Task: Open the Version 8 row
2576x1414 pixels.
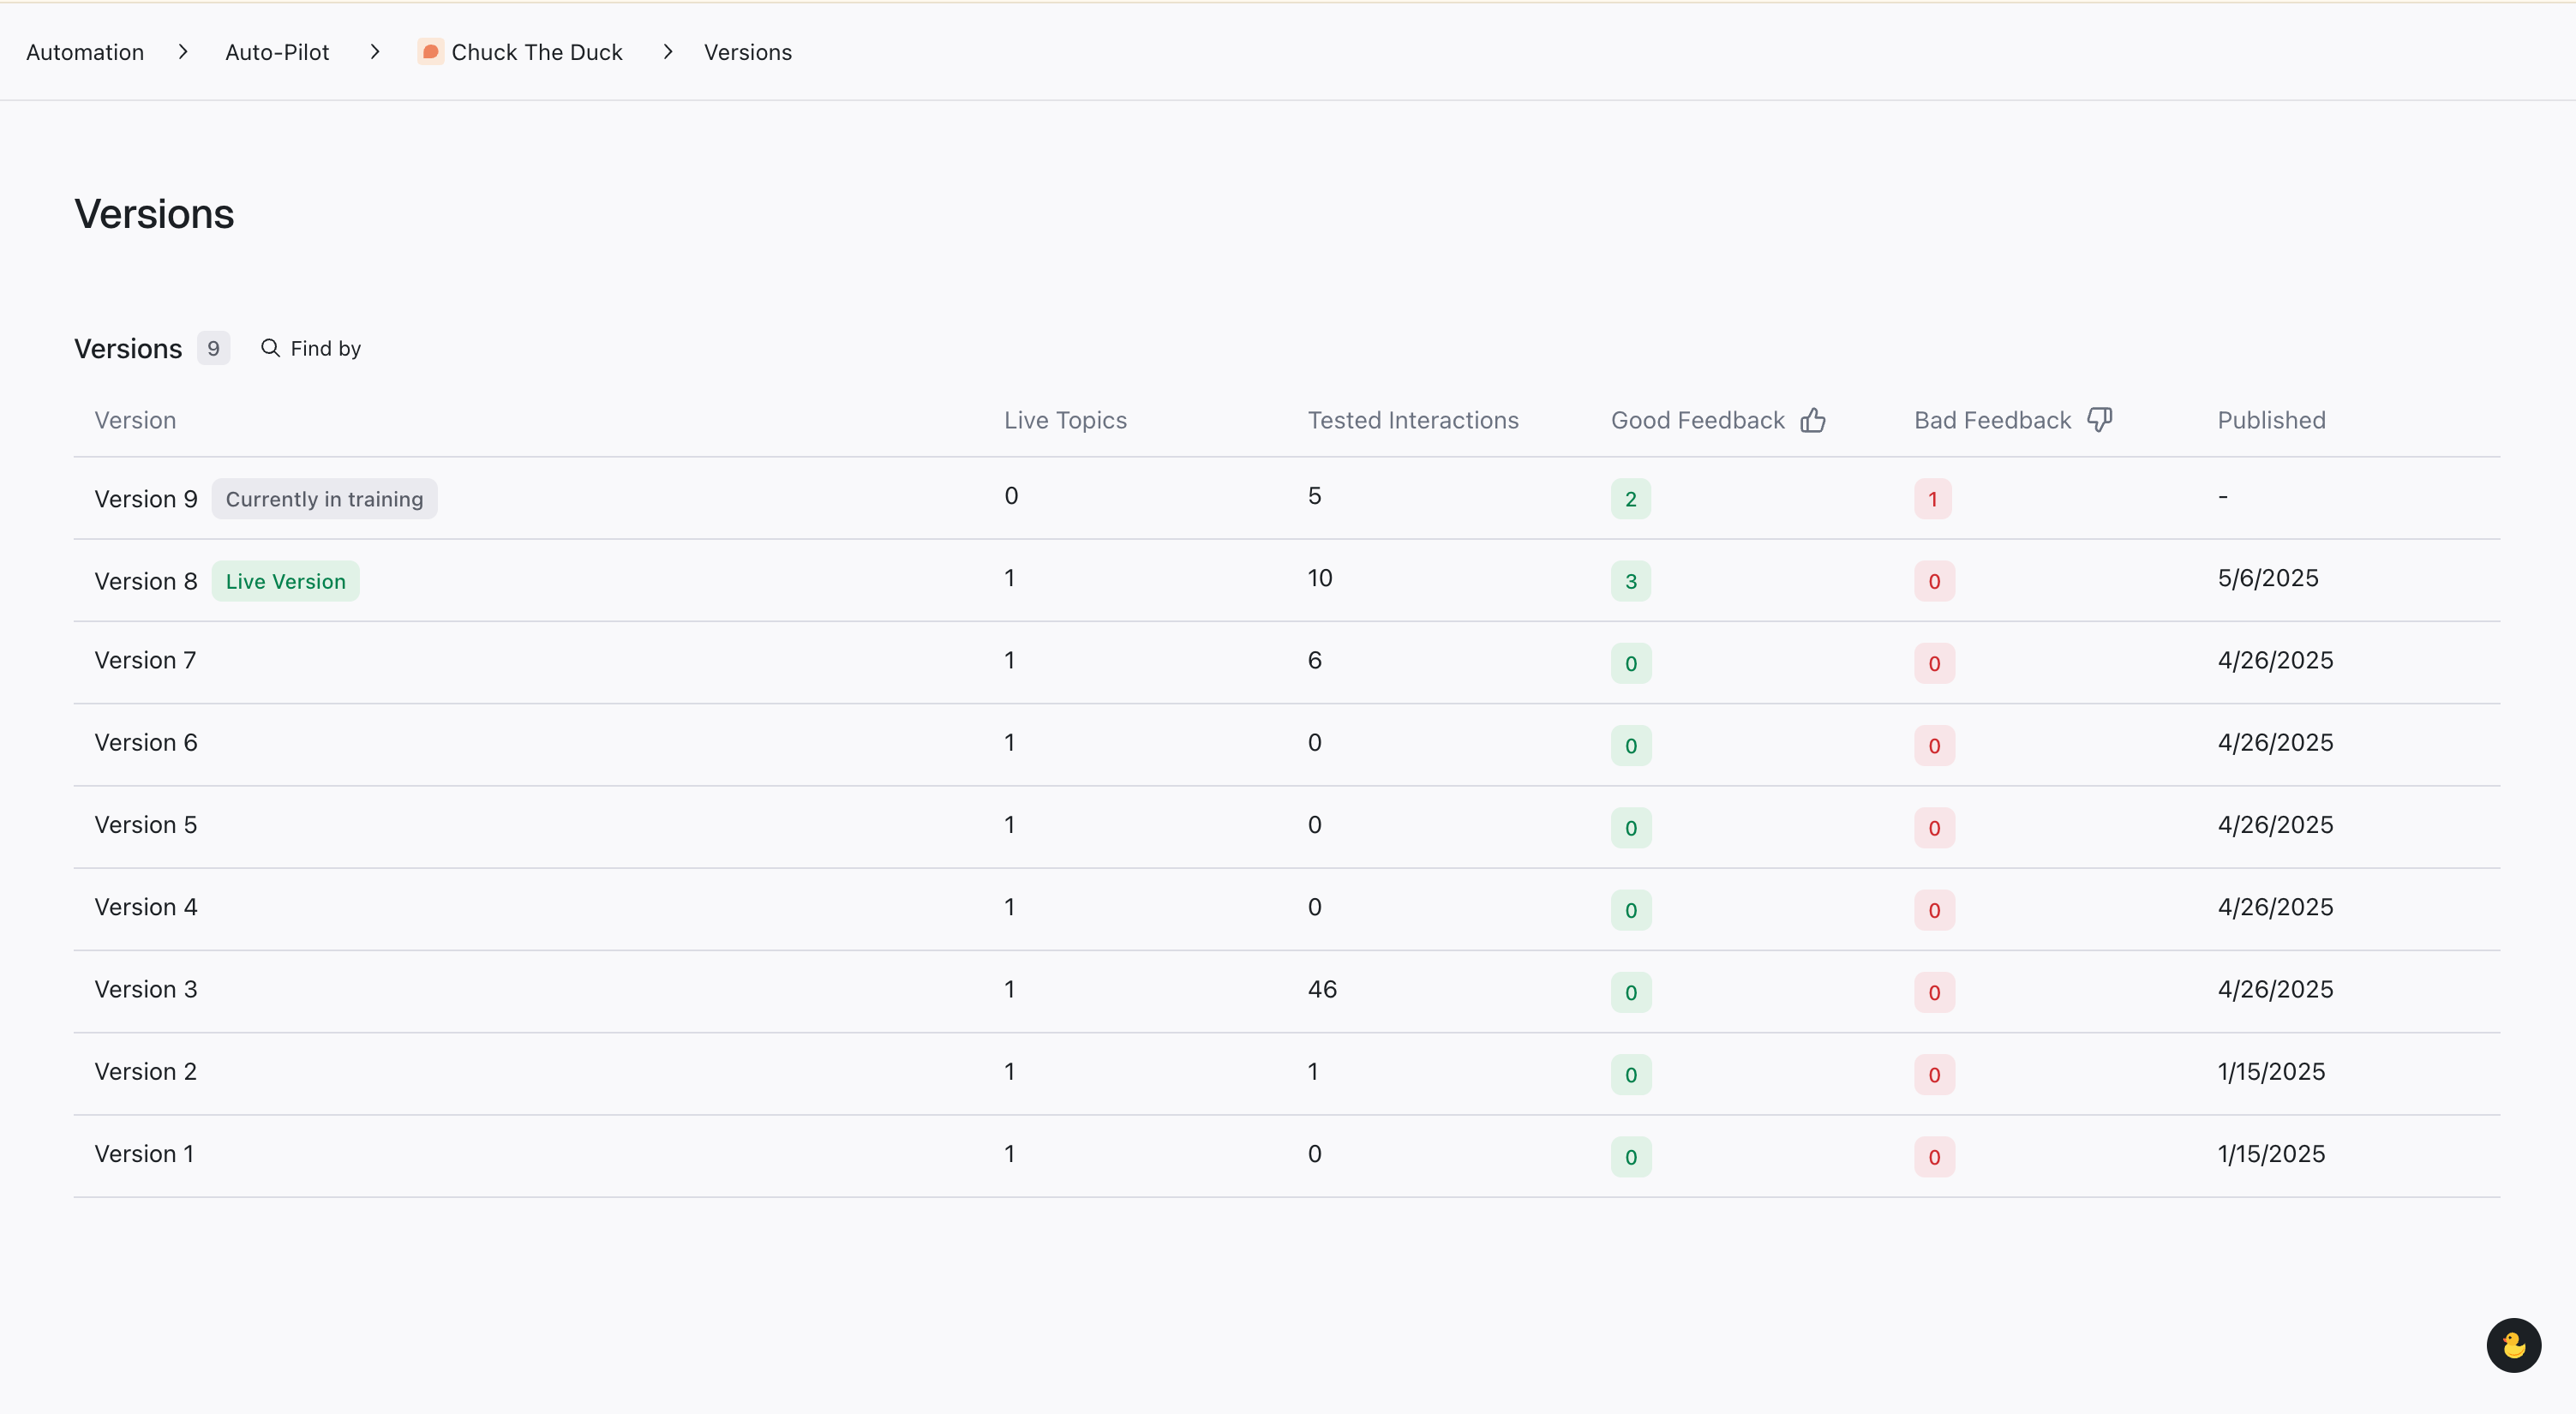Action: coord(1287,580)
